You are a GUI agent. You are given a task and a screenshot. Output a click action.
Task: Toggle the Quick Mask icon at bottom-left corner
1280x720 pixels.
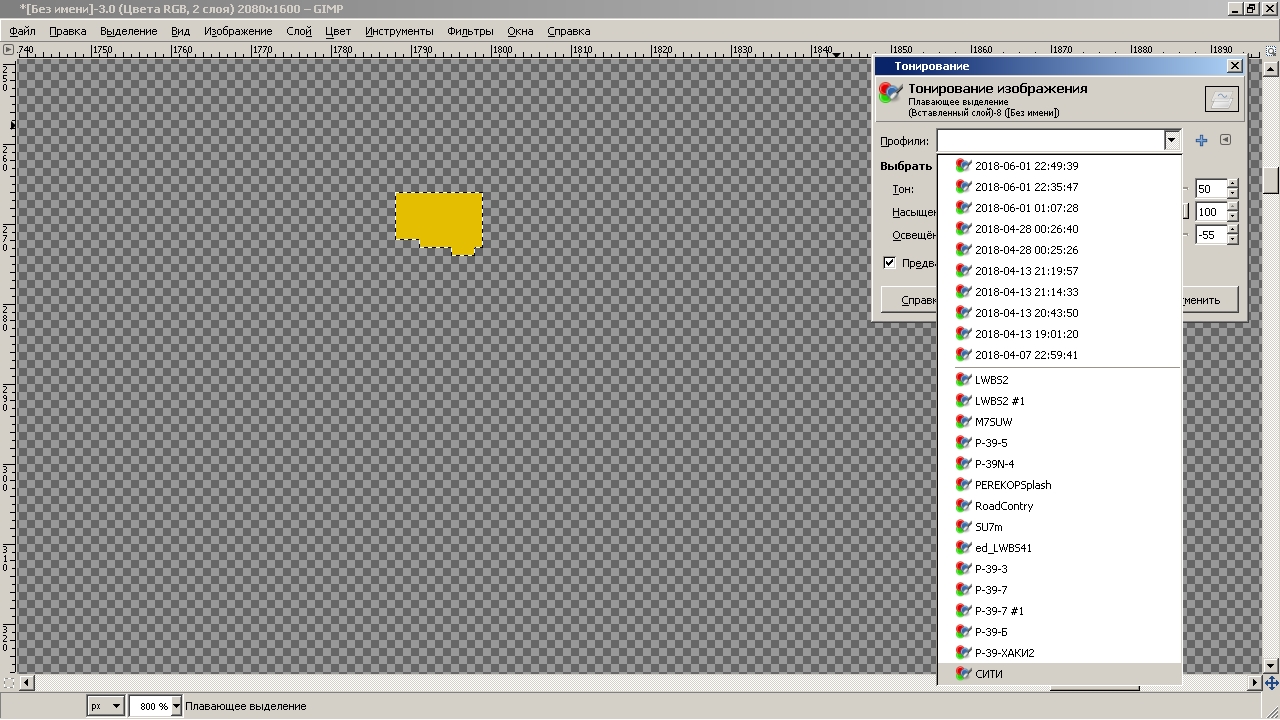point(9,683)
